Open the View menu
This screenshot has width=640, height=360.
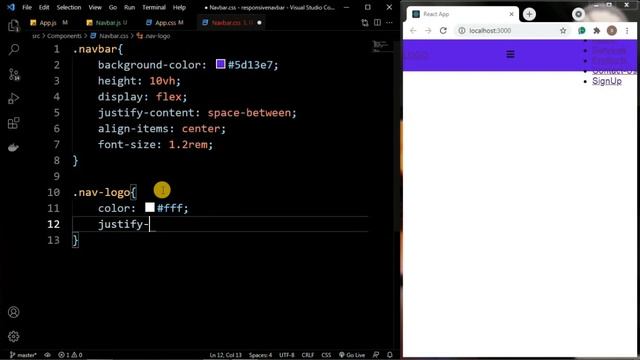click(x=95, y=7)
